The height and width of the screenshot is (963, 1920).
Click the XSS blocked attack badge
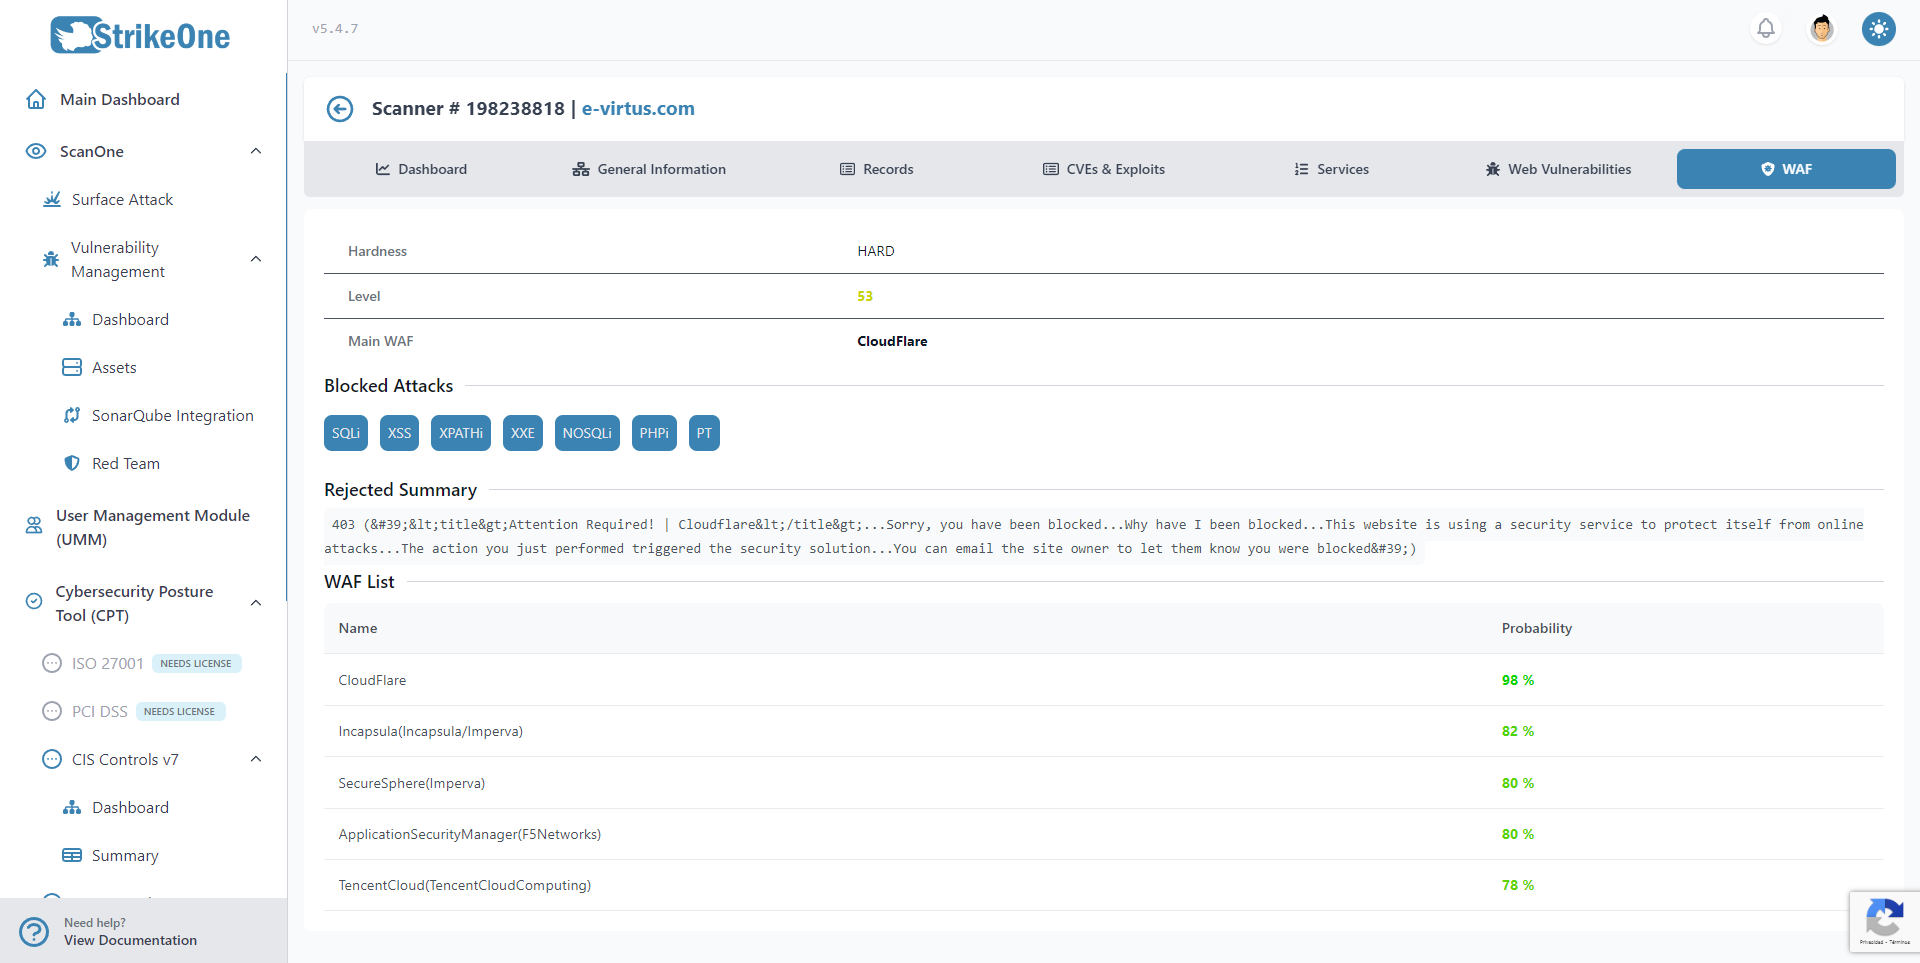point(400,433)
